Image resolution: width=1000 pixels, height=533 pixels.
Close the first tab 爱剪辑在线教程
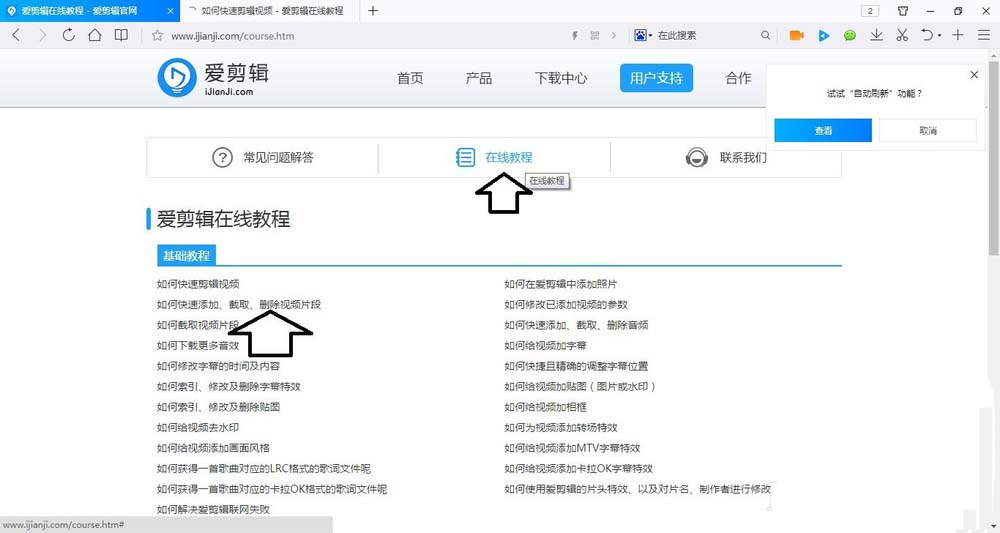click(170, 11)
